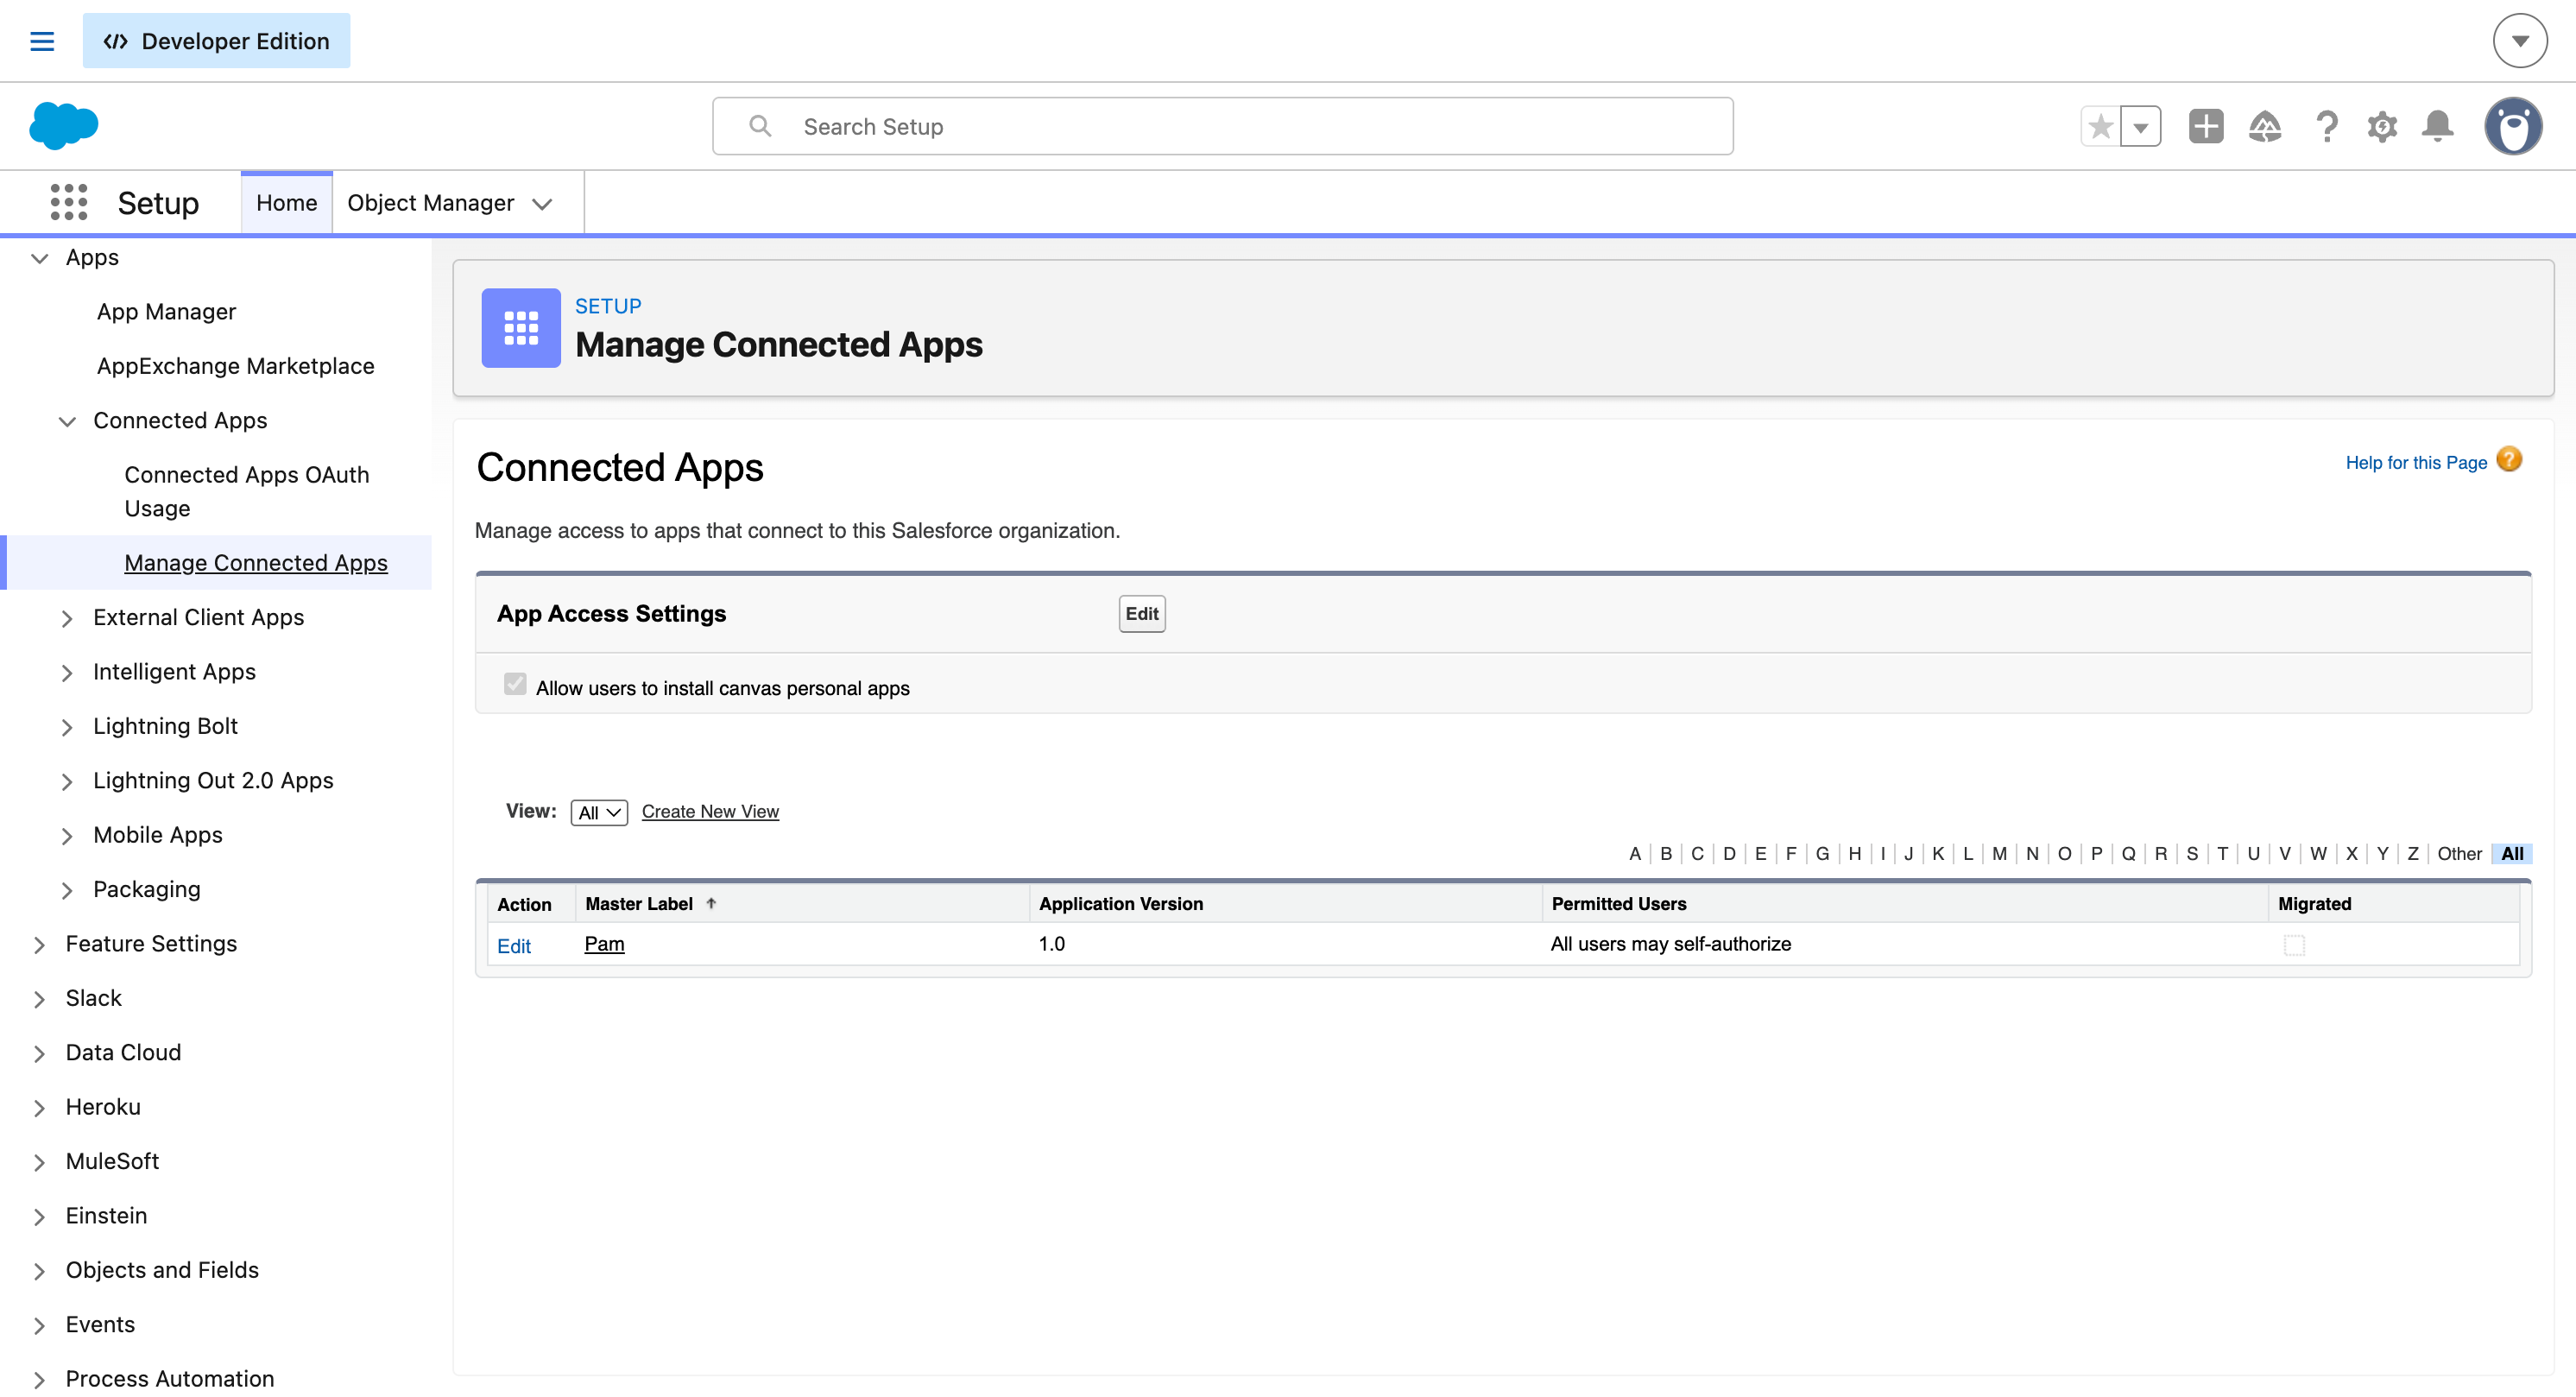
Task: Open the App Launcher dots grid
Action: click(69, 202)
